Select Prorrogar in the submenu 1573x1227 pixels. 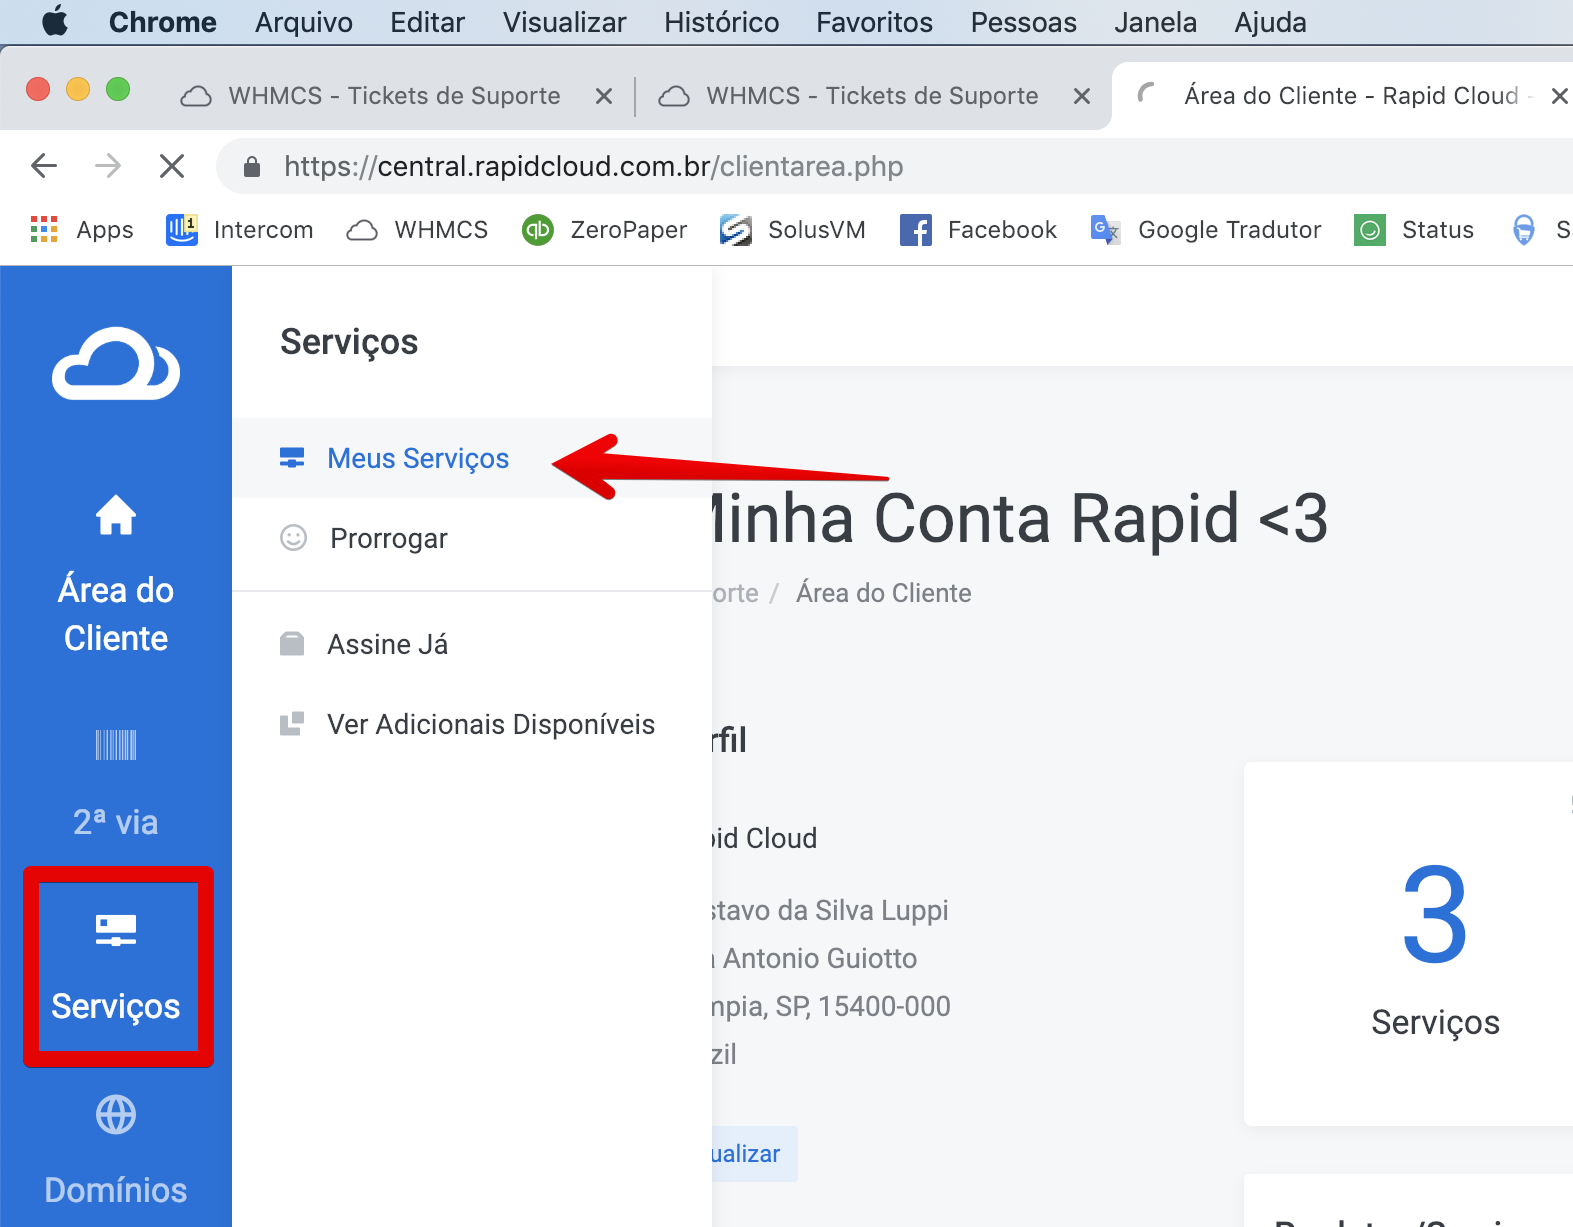pos(472,538)
